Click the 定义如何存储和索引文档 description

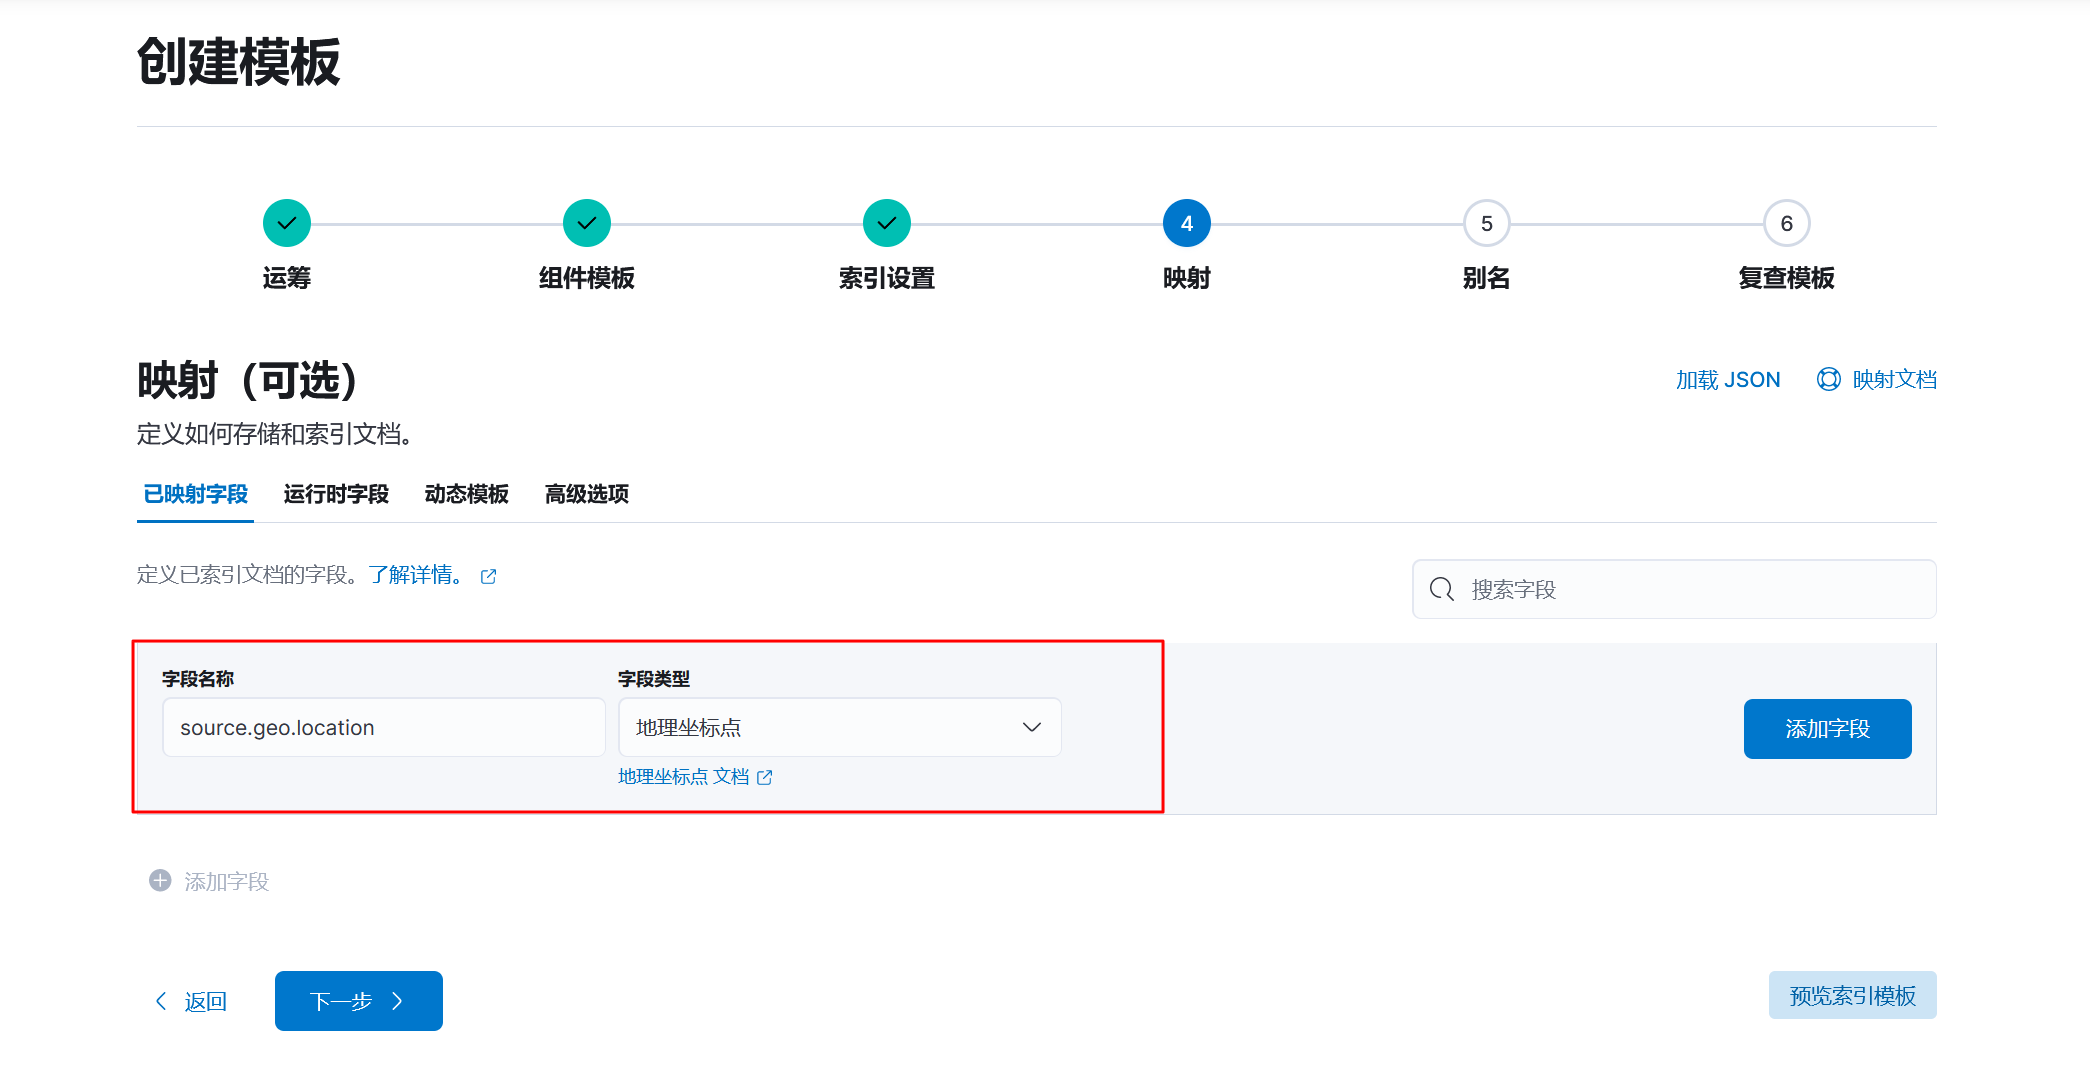pos(275,434)
